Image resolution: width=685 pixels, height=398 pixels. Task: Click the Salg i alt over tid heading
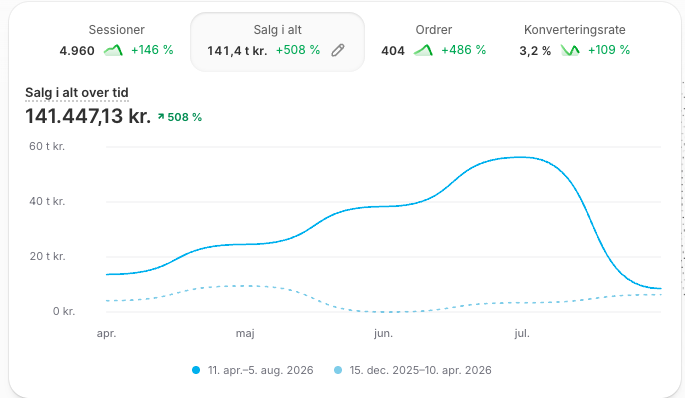tap(77, 93)
